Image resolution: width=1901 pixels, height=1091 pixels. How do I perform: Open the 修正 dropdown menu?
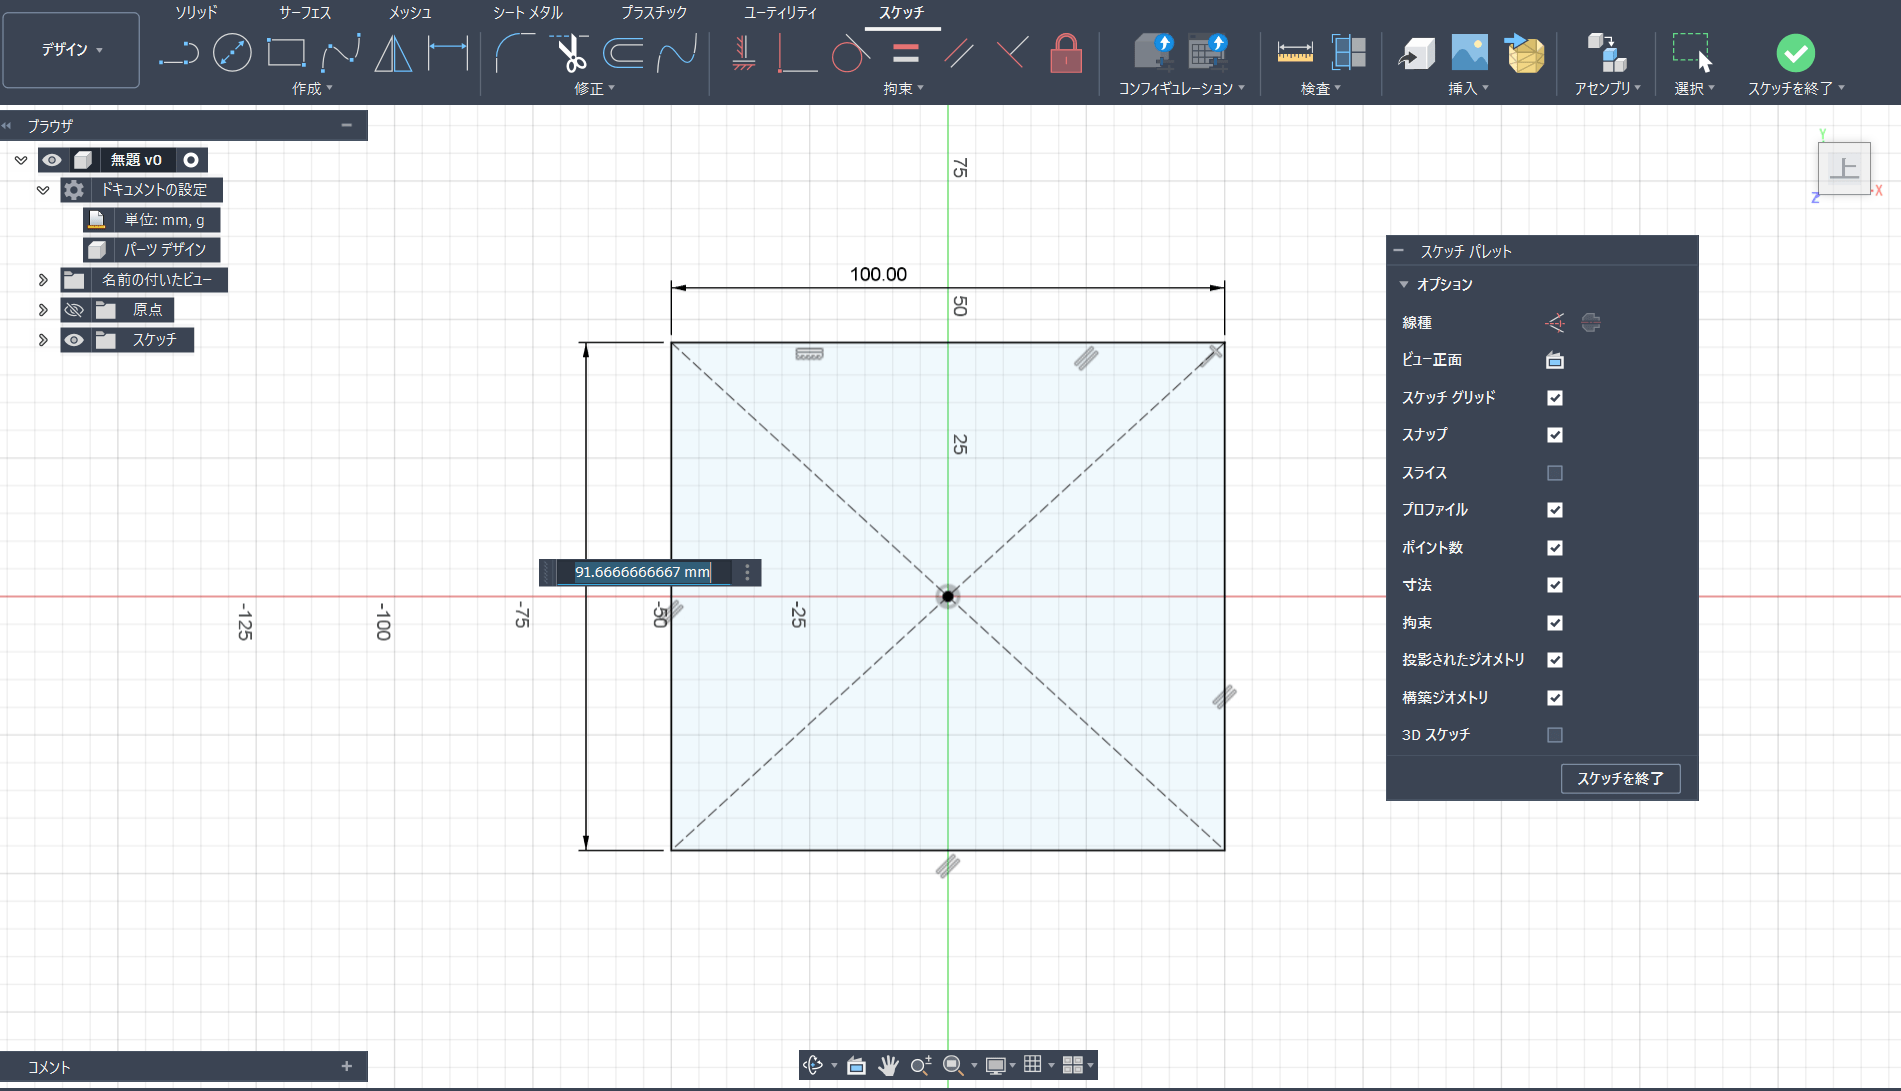pyautogui.click(x=594, y=89)
